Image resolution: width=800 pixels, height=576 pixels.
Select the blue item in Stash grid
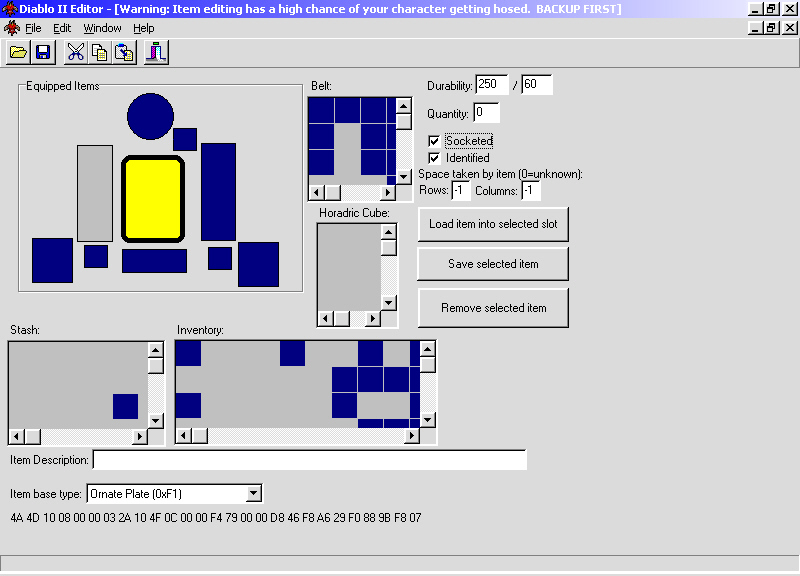point(126,406)
